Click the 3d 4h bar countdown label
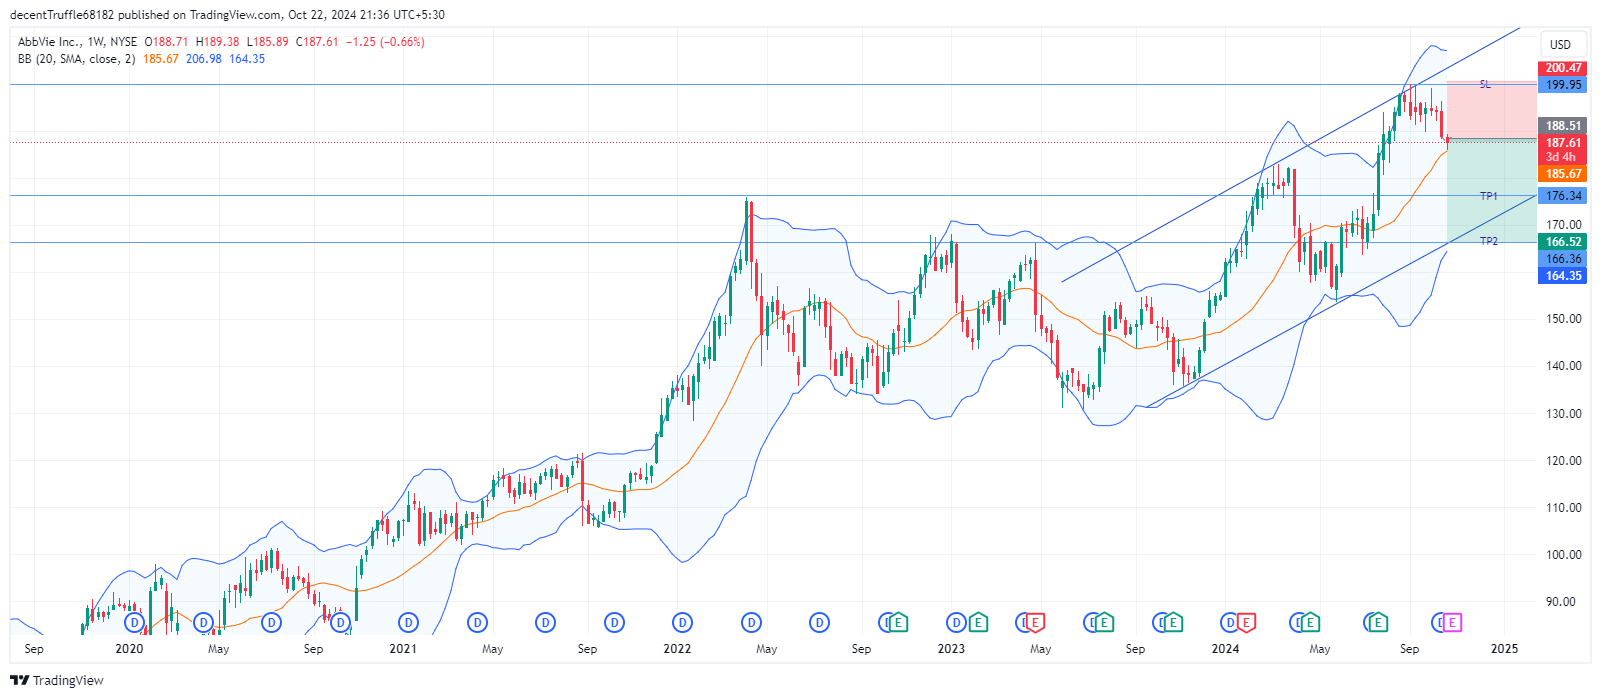 (1561, 157)
